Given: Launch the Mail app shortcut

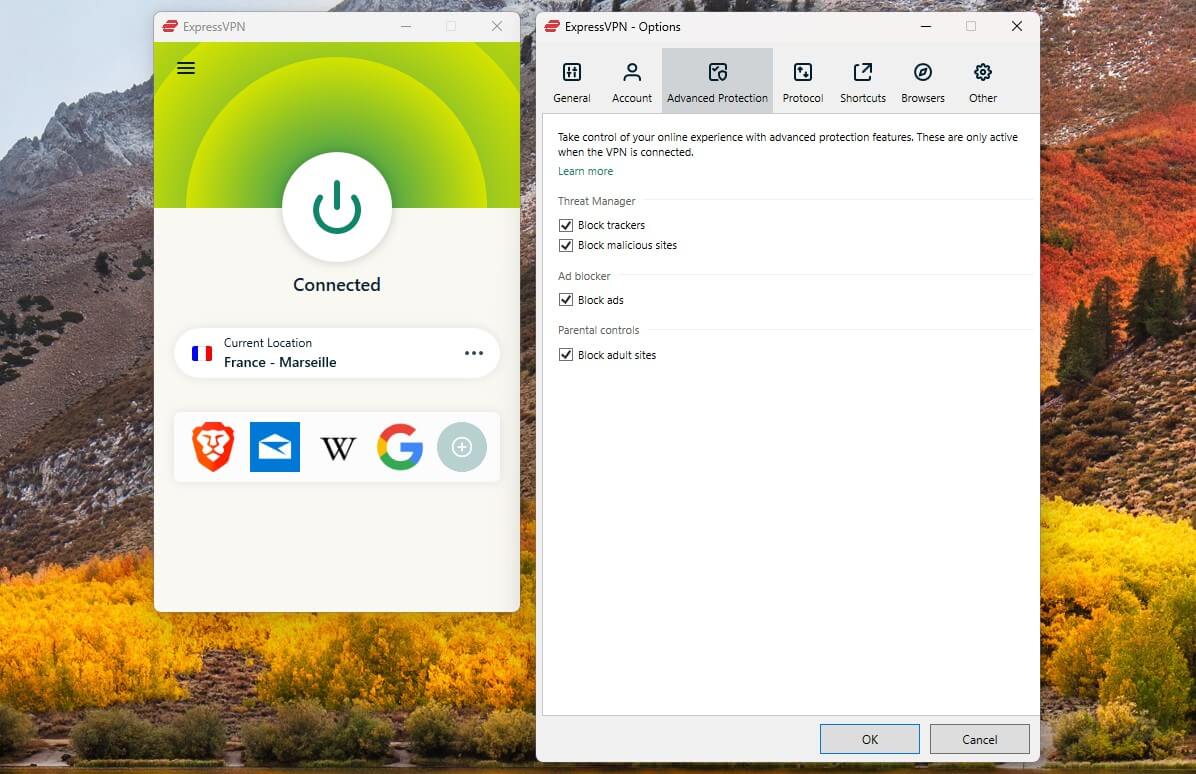Looking at the screenshot, I should tap(275, 447).
